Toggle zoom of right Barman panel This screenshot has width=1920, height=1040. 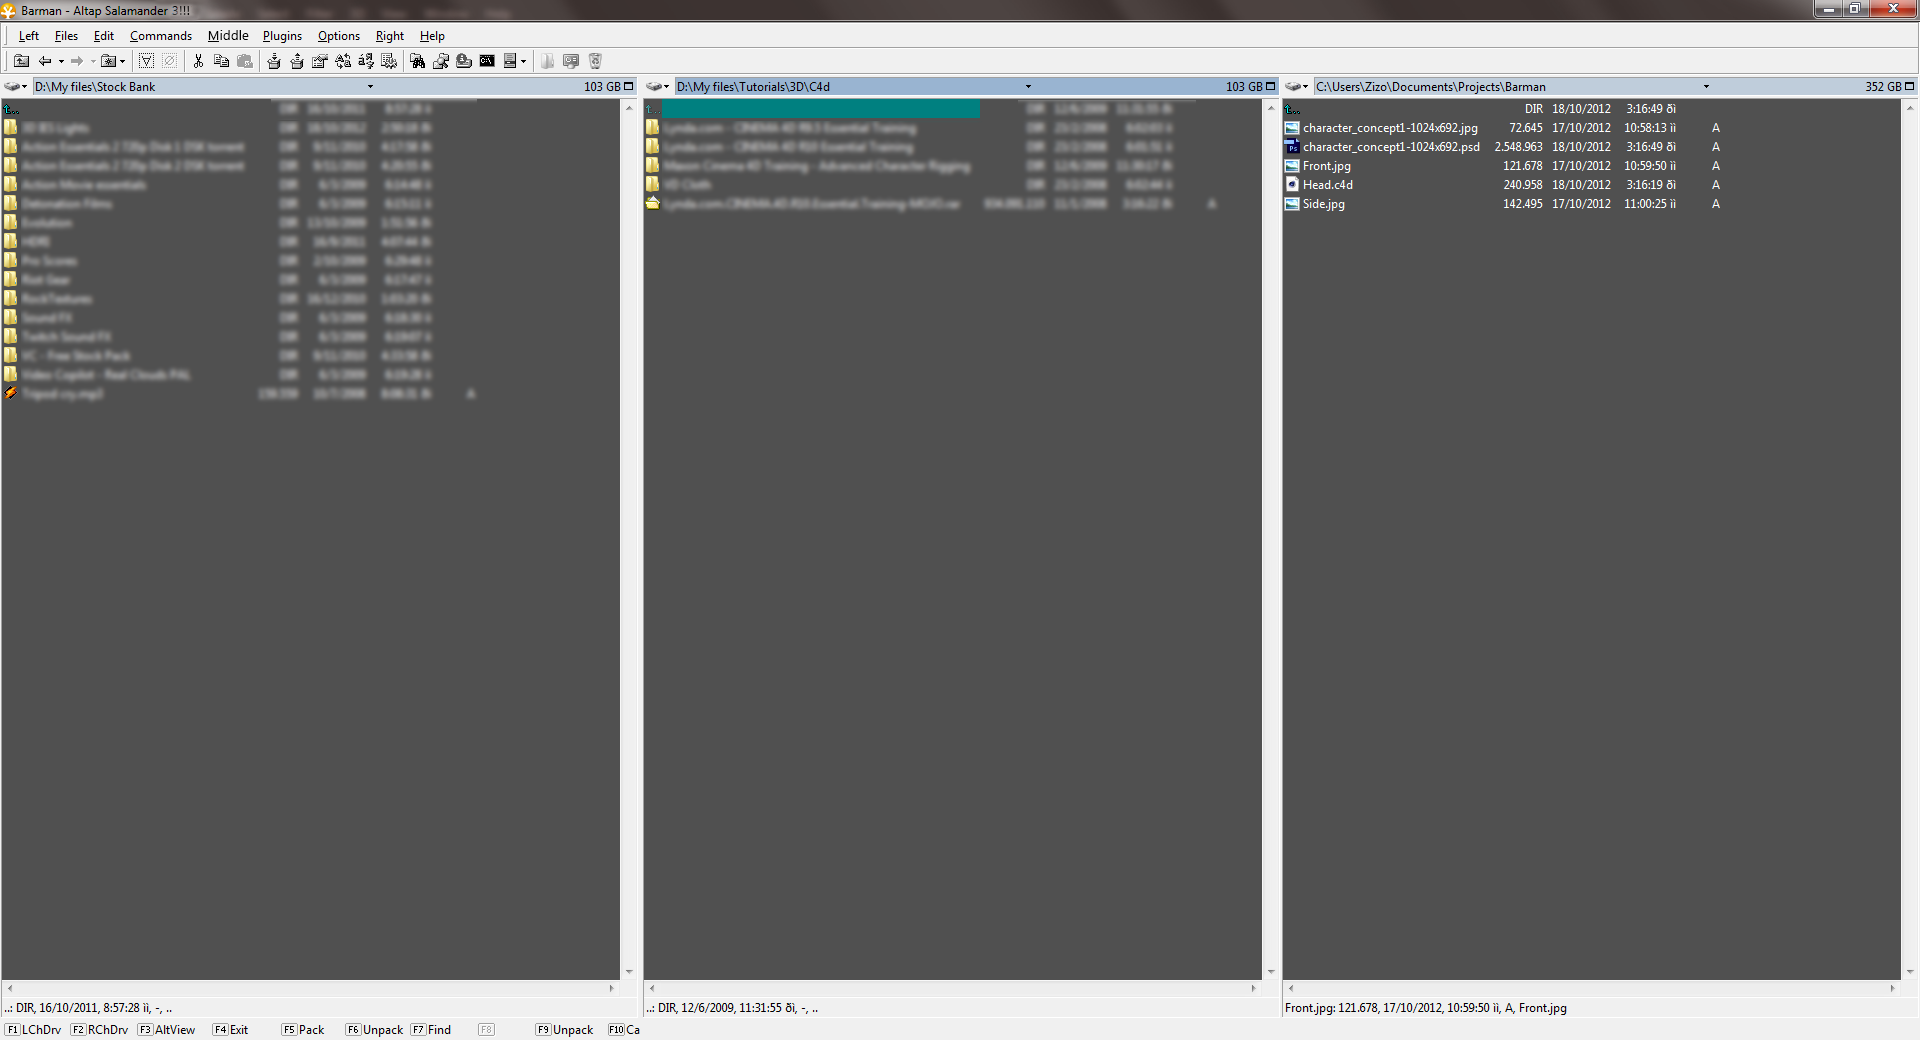(x=1909, y=86)
